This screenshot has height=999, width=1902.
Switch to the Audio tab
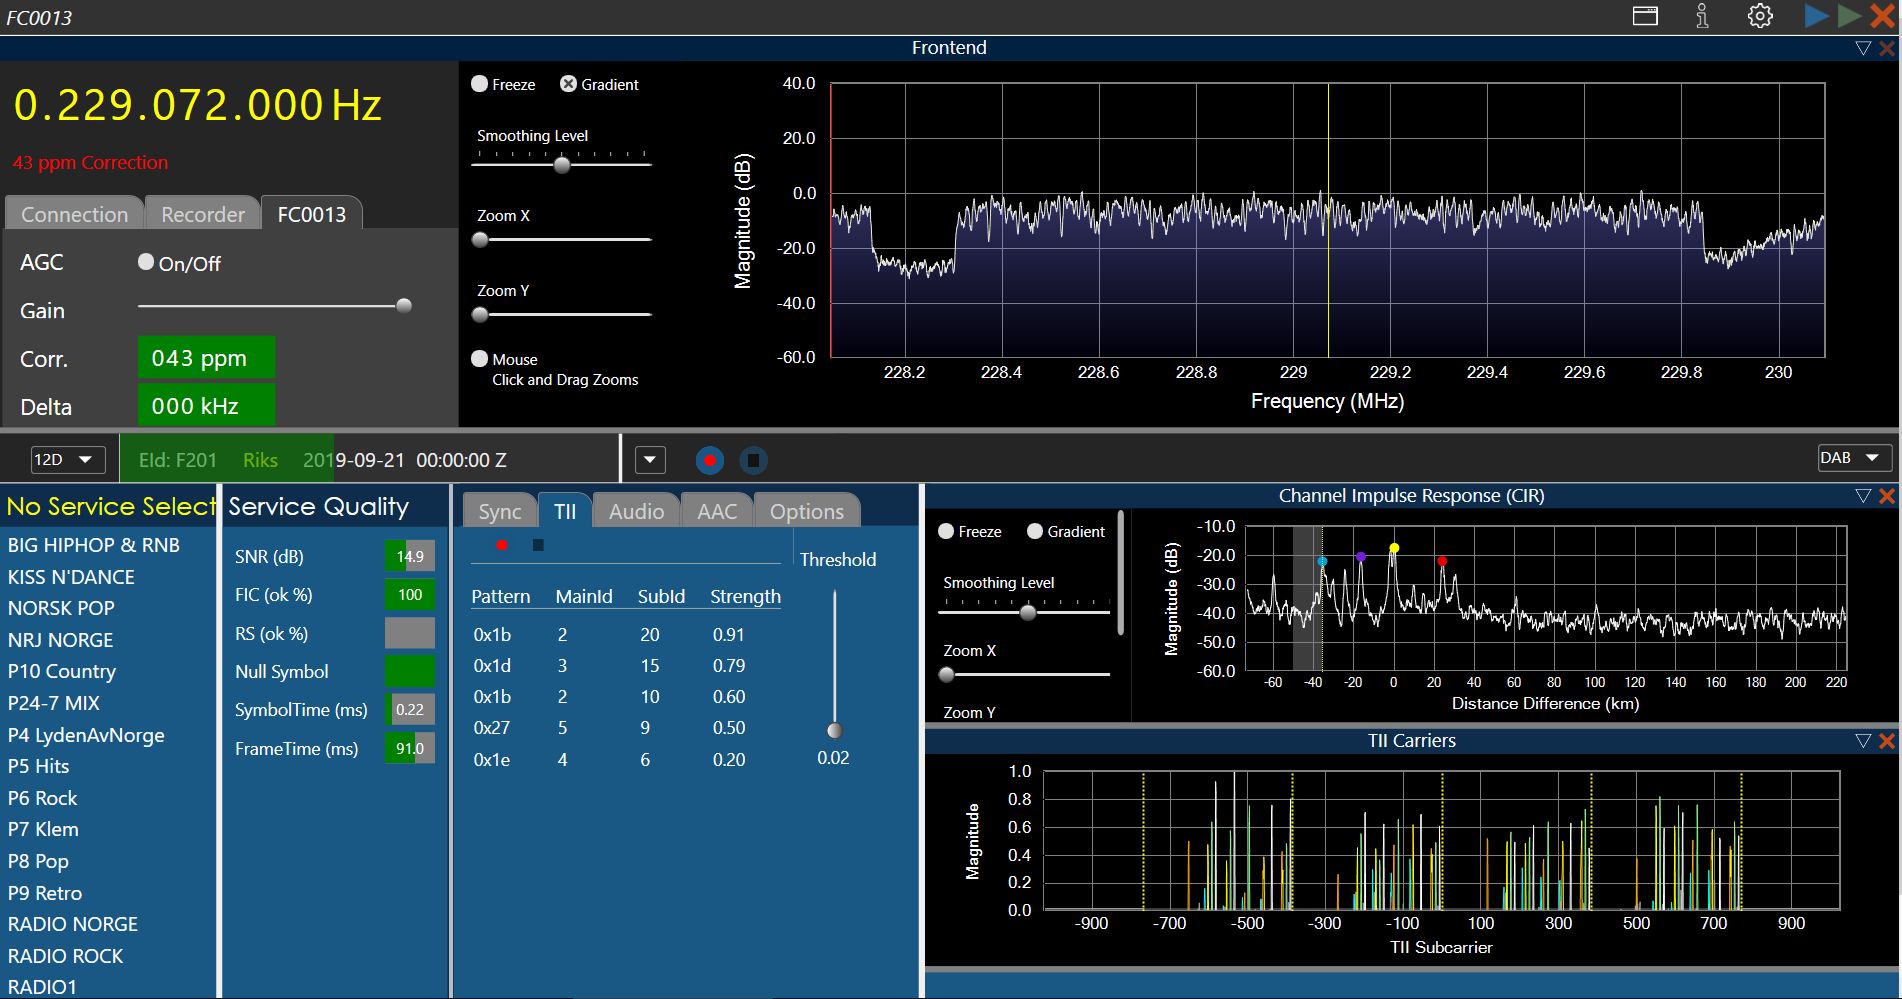636,511
